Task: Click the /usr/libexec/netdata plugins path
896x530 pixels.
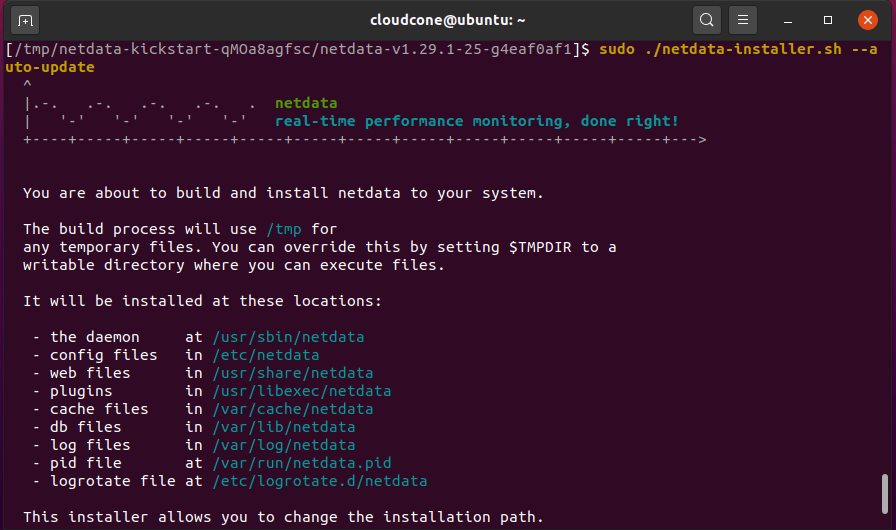Action: (x=302, y=391)
